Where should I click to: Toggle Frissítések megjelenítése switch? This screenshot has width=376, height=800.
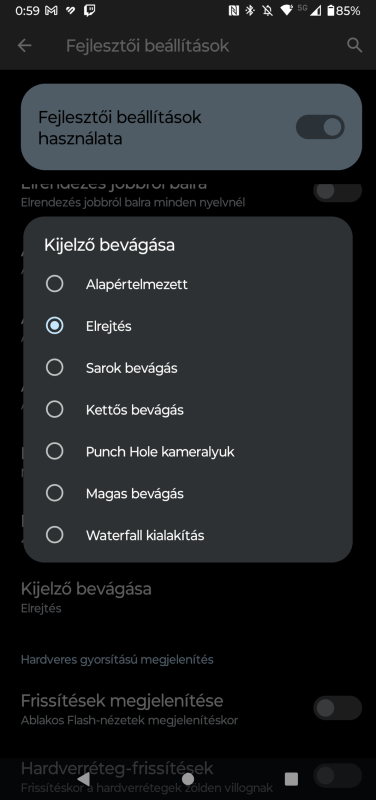(x=337, y=708)
